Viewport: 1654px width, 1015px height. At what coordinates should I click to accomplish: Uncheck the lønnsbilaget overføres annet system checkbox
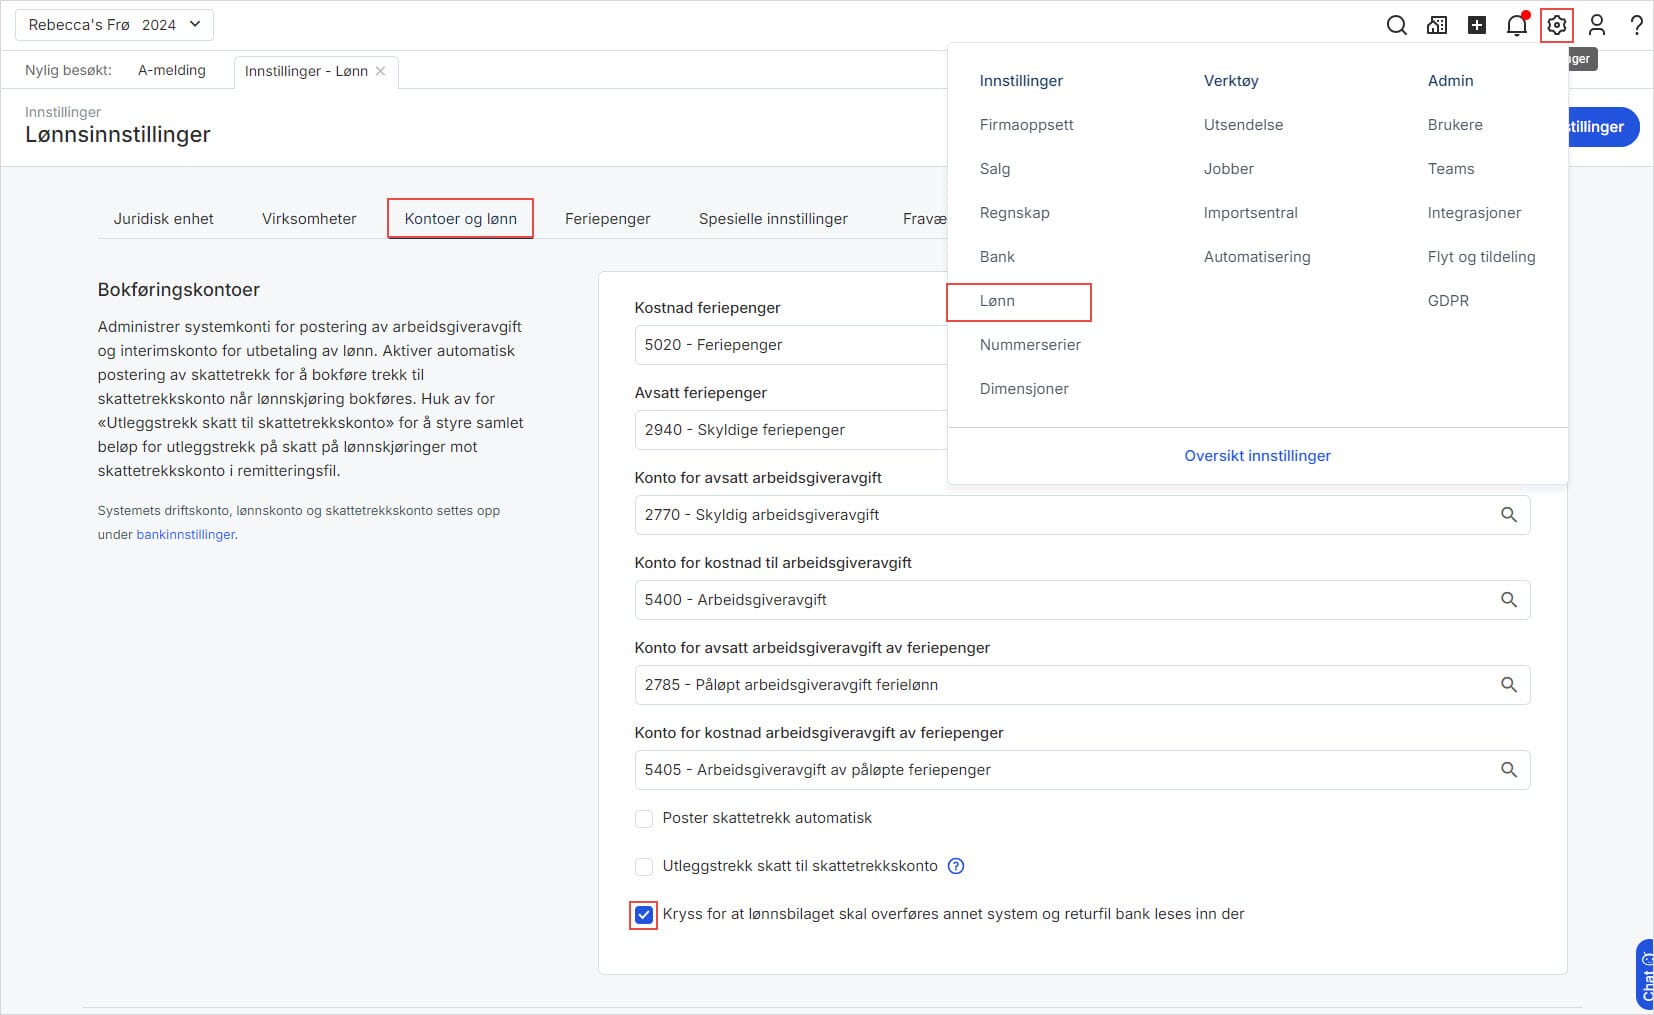(x=644, y=914)
